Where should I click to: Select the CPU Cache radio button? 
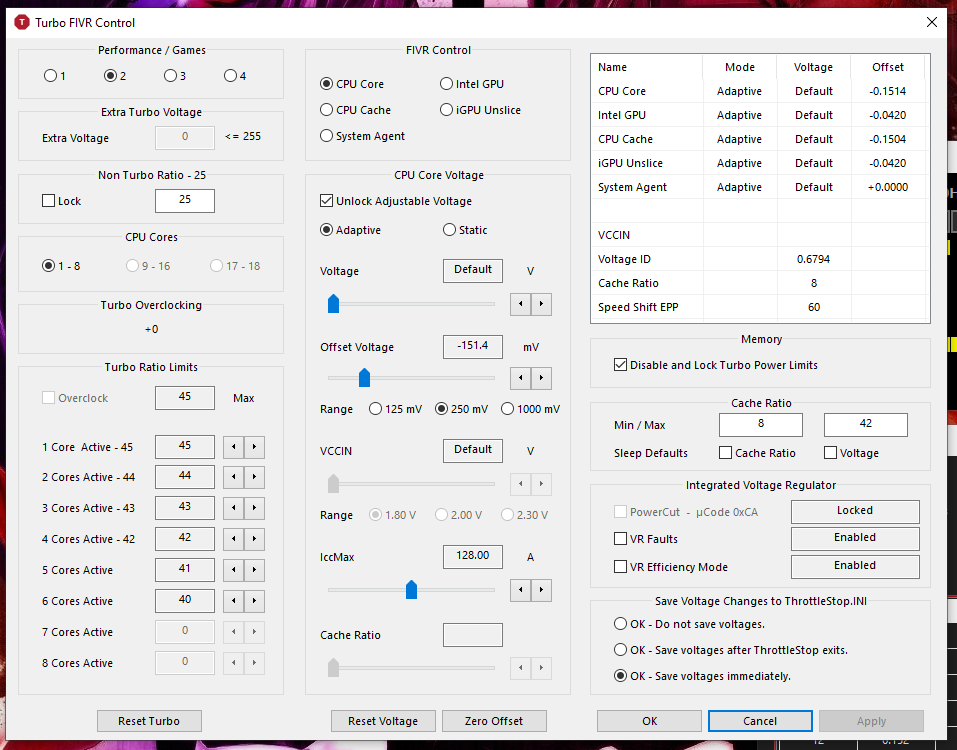pyautogui.click(x=327, y=110)
